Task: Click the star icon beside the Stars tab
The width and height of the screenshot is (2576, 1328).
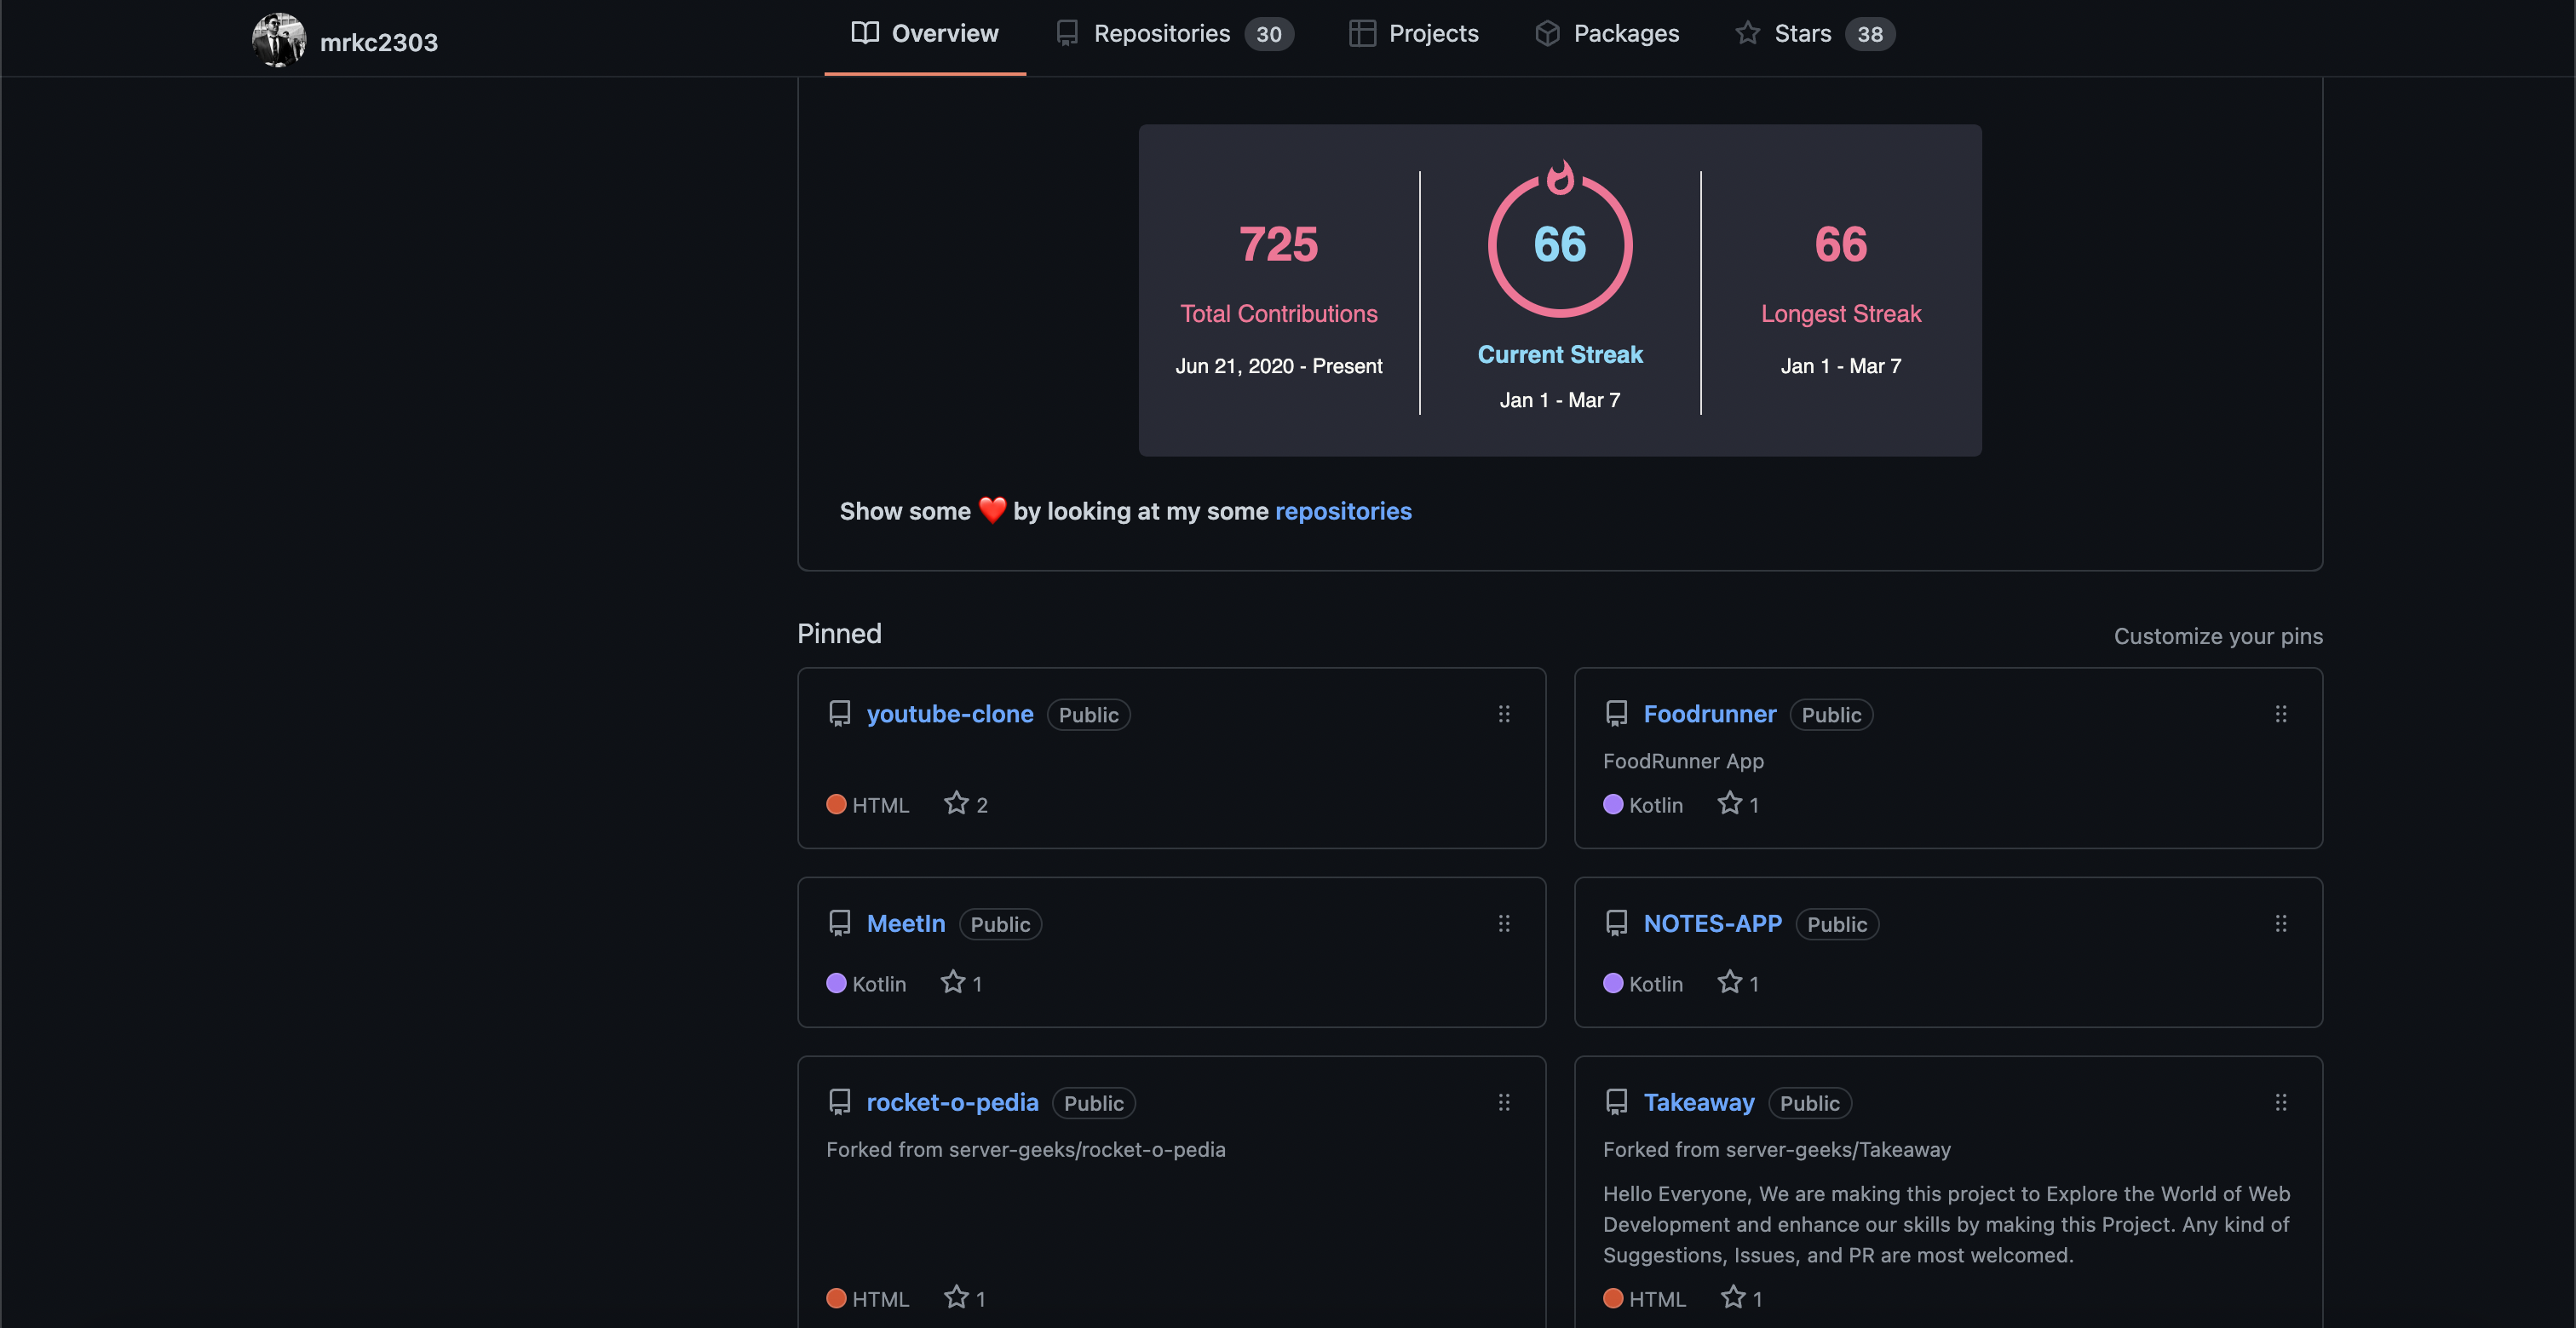Action: tap(1746, 32)
